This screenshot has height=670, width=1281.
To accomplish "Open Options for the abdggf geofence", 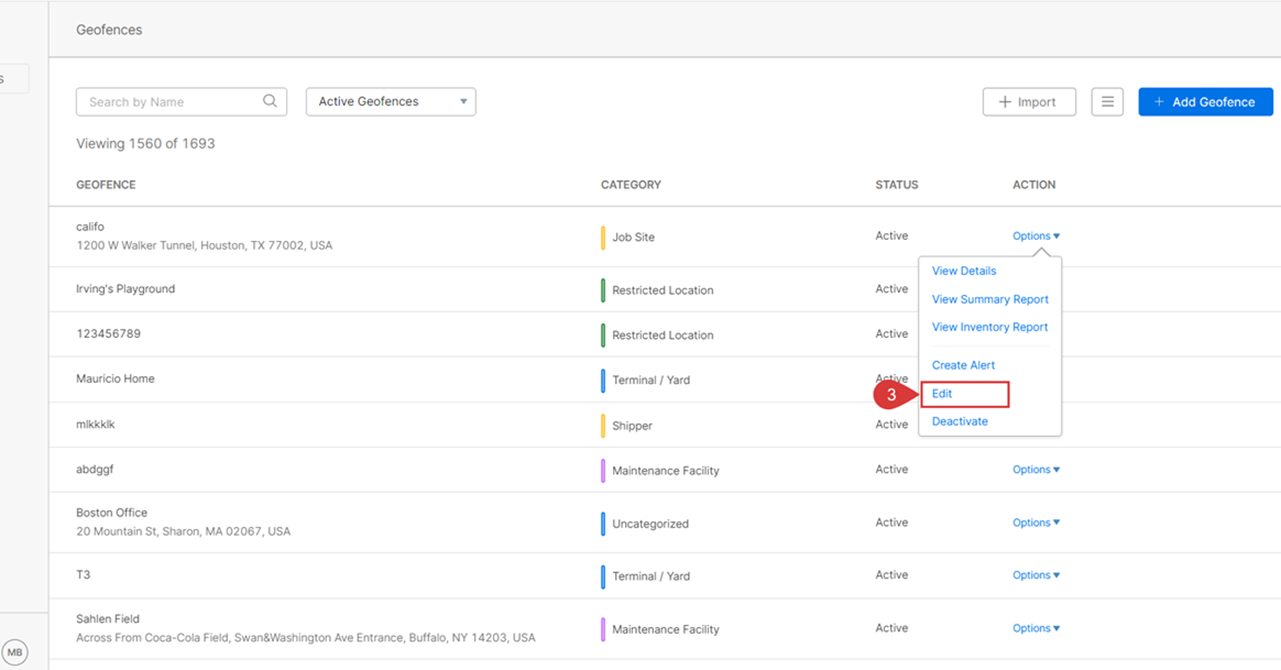I will click(x=1036, y=469).
